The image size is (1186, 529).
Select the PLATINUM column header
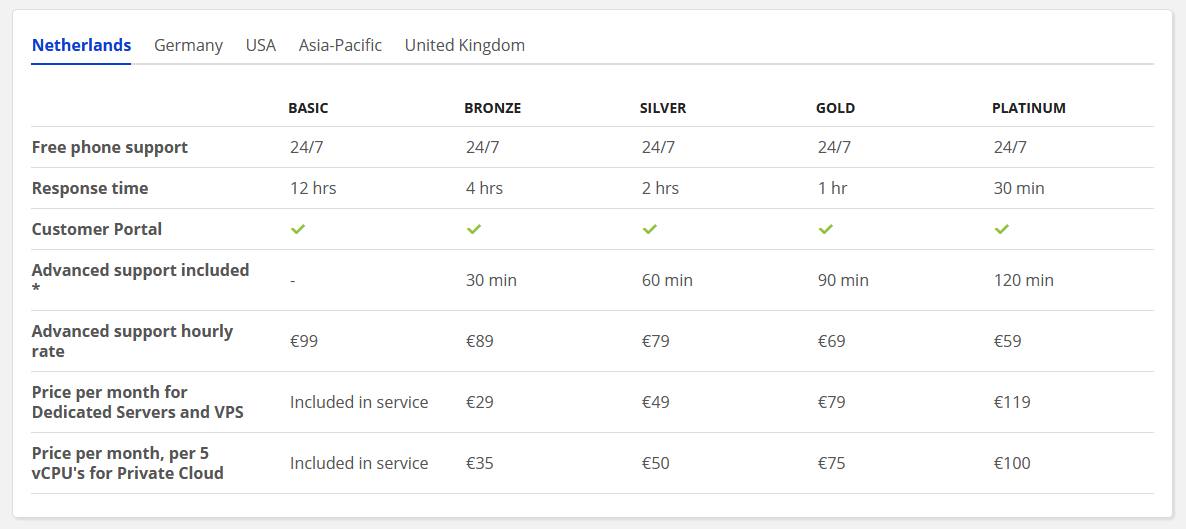point(1029,108)
